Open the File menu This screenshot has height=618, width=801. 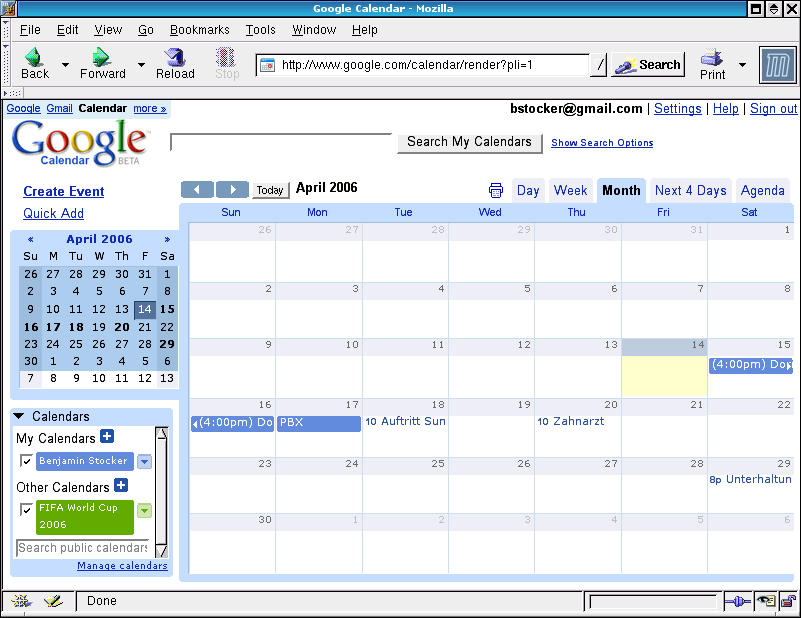(30, 30)
